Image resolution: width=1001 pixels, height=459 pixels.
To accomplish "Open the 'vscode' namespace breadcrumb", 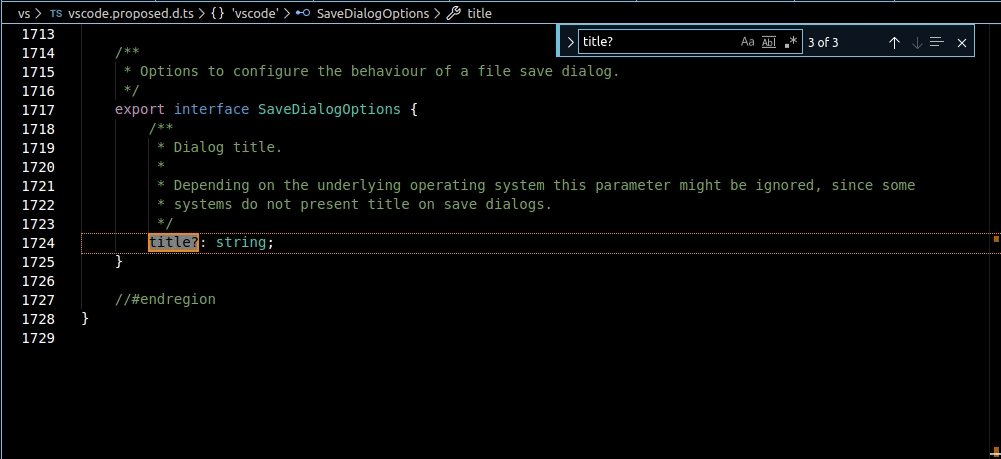I will pos(255,13).
